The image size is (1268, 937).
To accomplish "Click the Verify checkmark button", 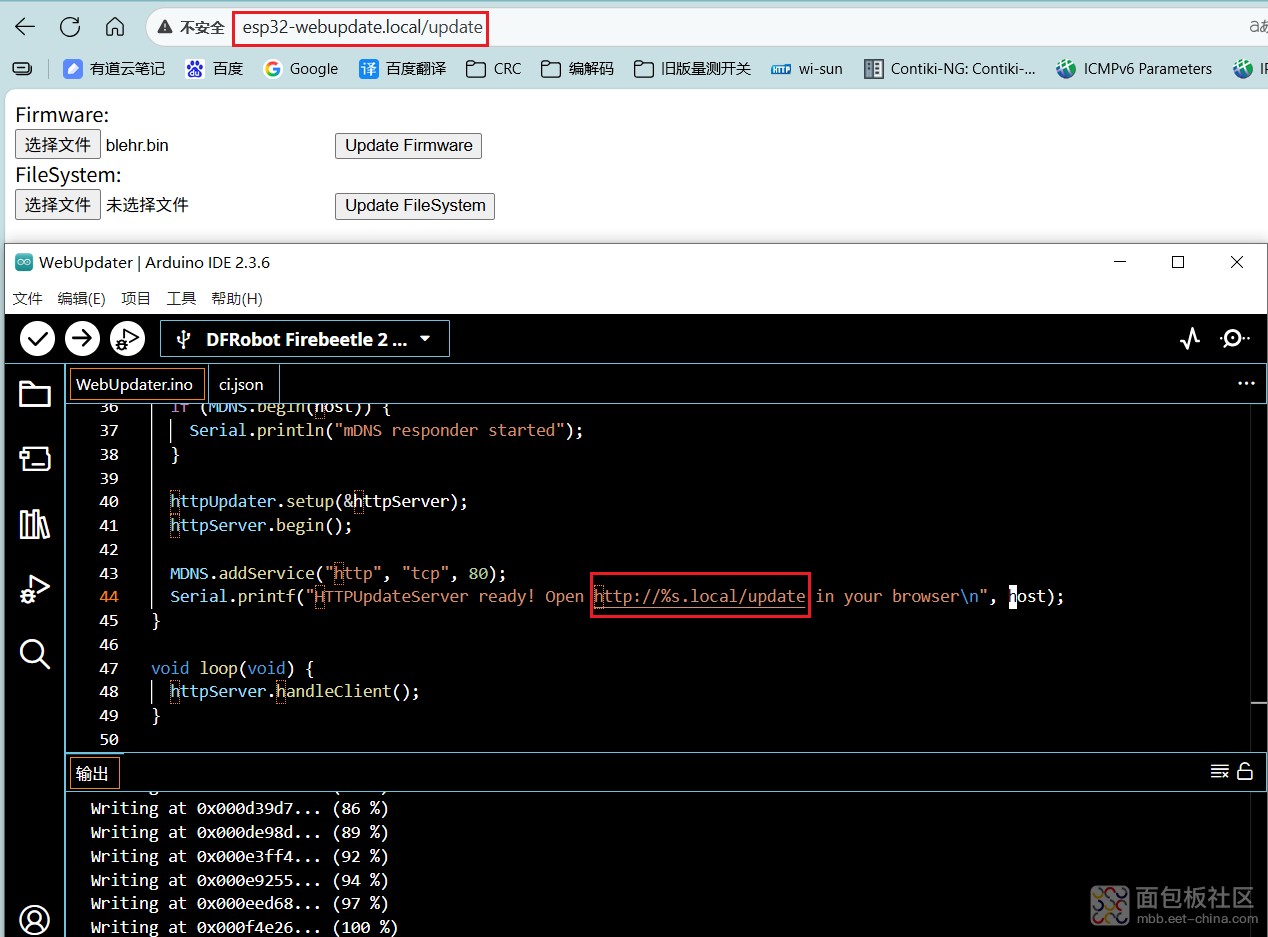I will 38,339.
